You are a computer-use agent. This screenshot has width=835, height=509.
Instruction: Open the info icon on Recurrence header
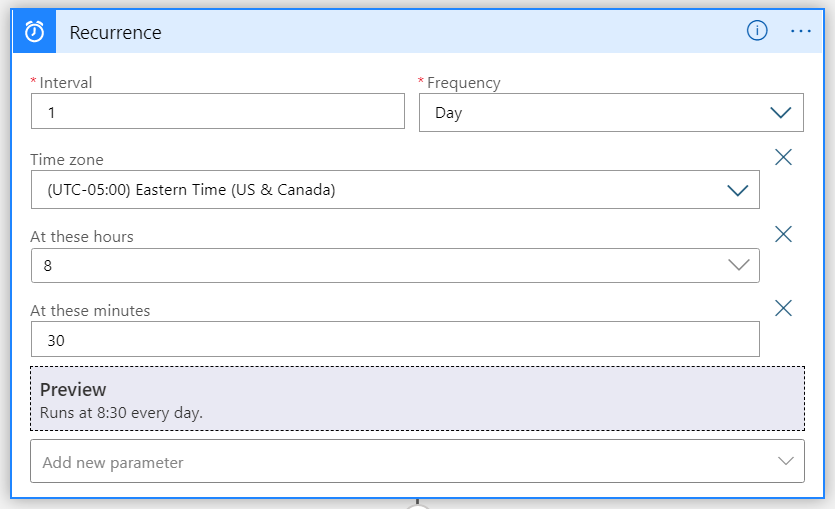(757, 31)
